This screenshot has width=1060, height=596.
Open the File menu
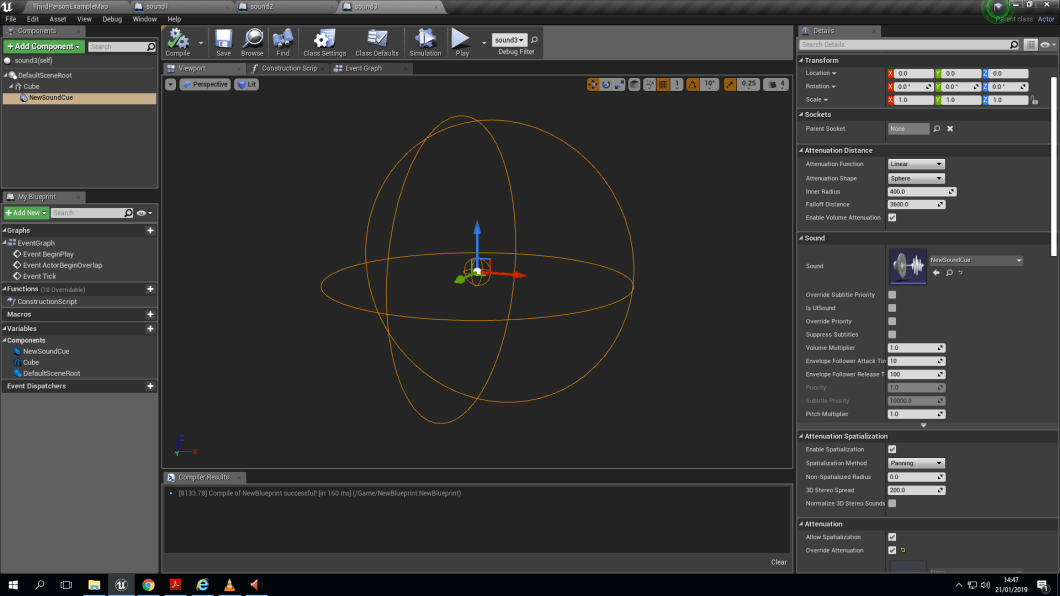pyautogui.click(x=11, y=19)
